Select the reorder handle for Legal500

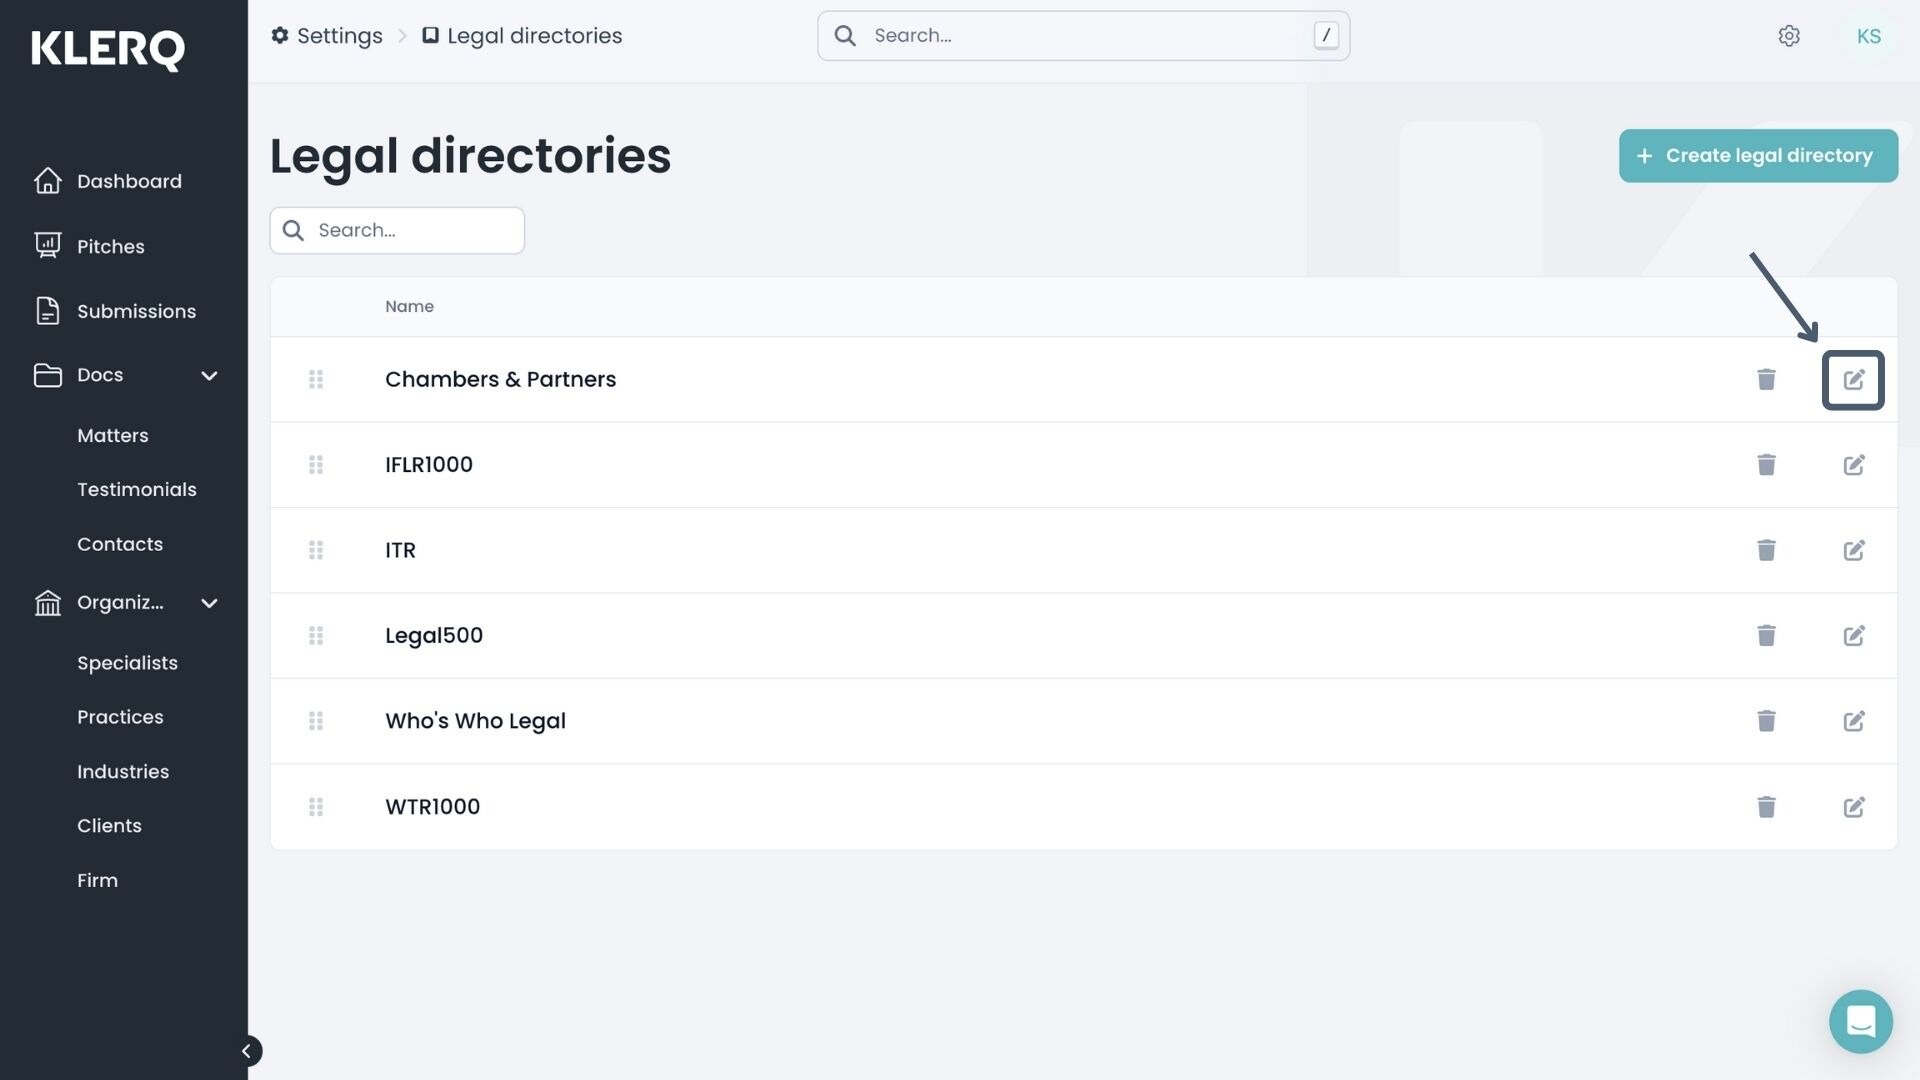pyautogui.click(x=316, y=636)
